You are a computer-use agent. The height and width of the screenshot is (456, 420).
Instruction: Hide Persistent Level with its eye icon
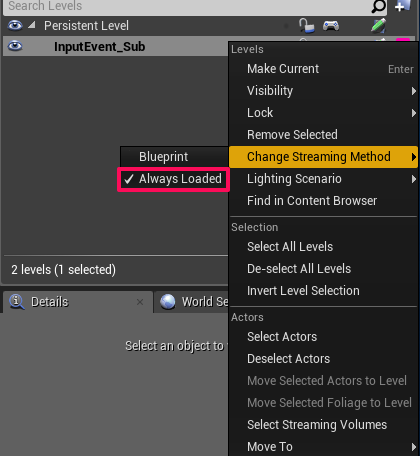15,25
